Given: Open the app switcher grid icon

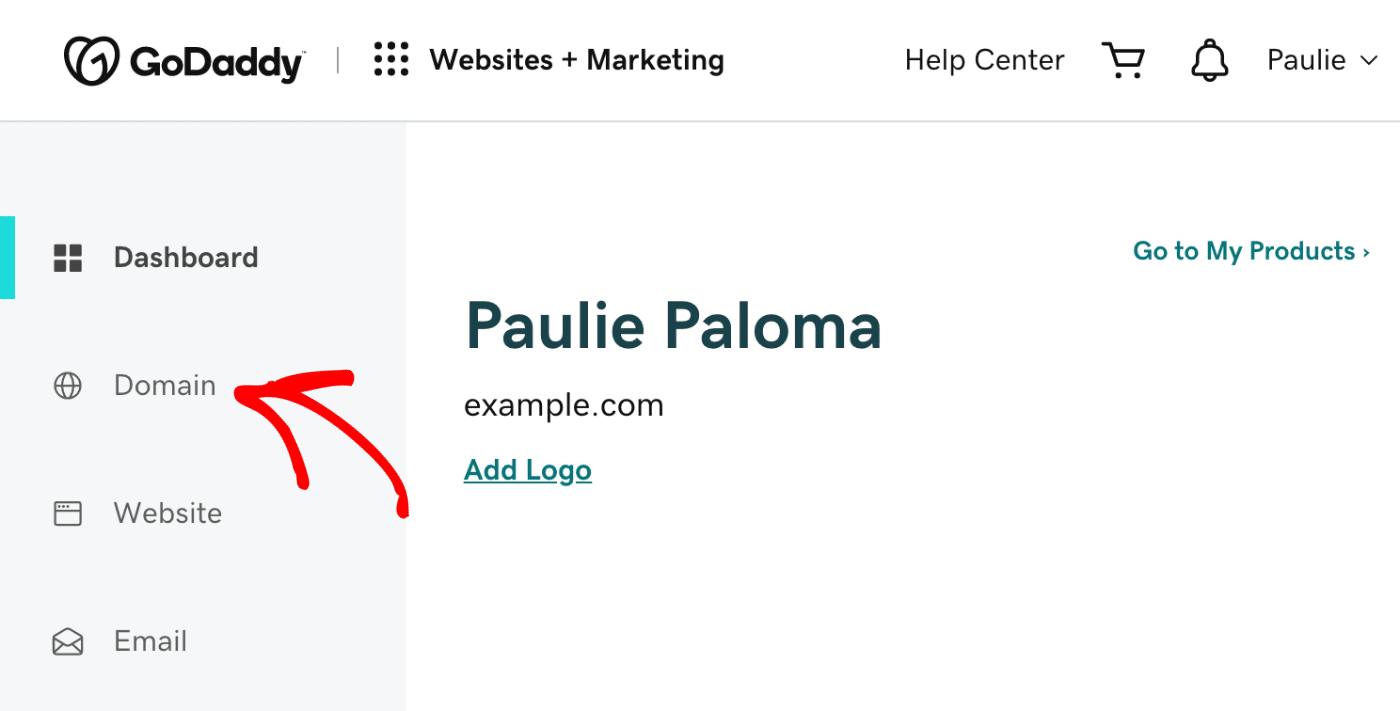Looking at the screenshot, I should (x=390, y=59).
